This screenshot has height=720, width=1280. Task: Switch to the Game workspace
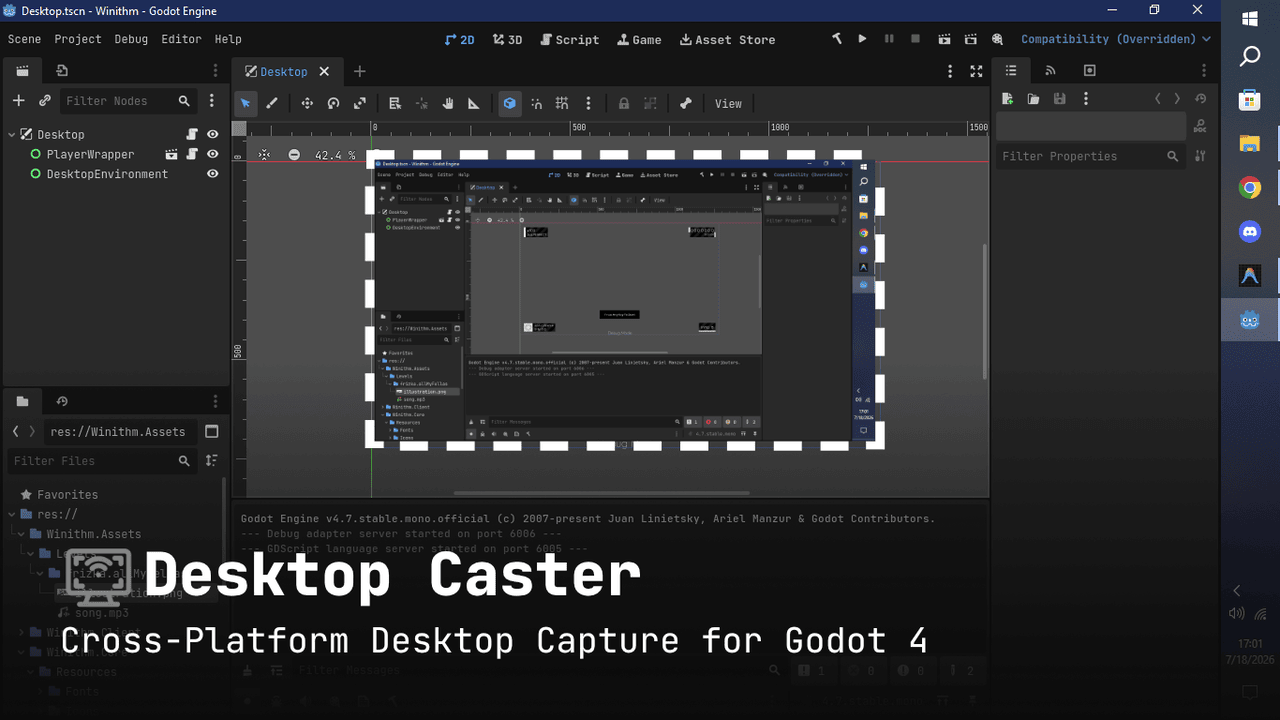coord(639,39)
